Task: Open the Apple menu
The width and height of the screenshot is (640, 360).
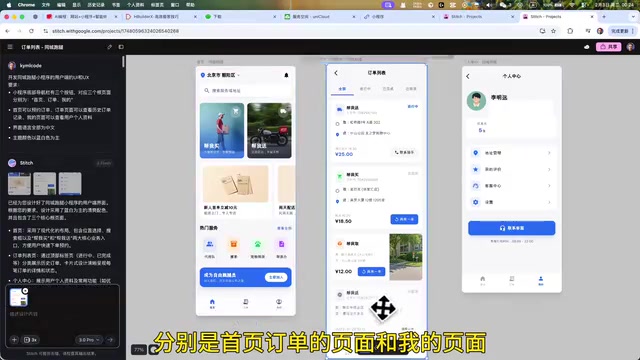Action: point(9,5)
